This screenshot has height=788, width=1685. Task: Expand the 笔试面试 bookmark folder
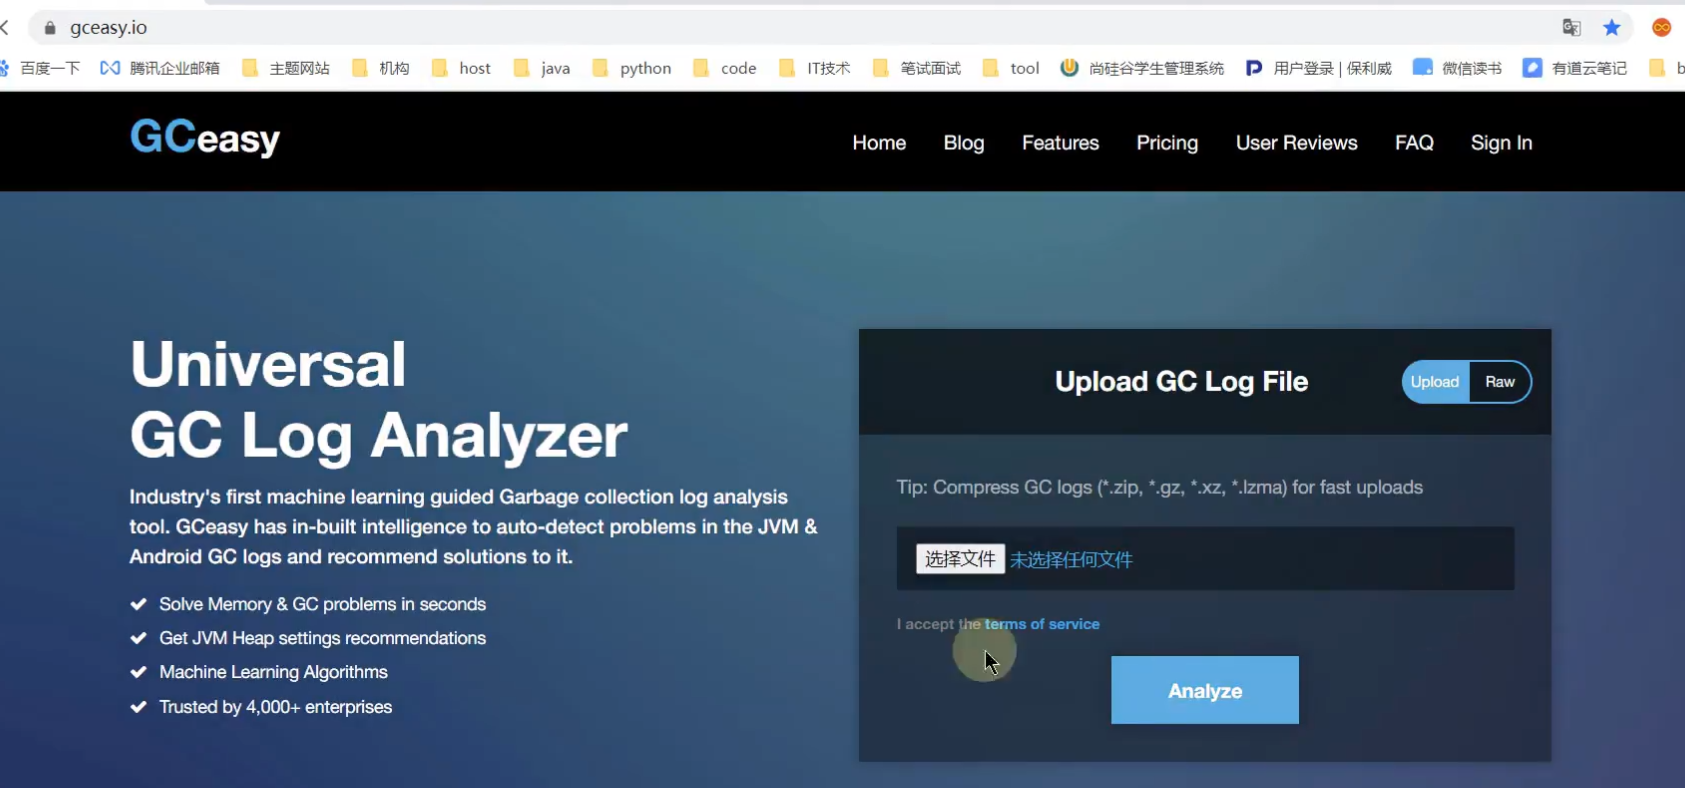[x=917, y=68]
